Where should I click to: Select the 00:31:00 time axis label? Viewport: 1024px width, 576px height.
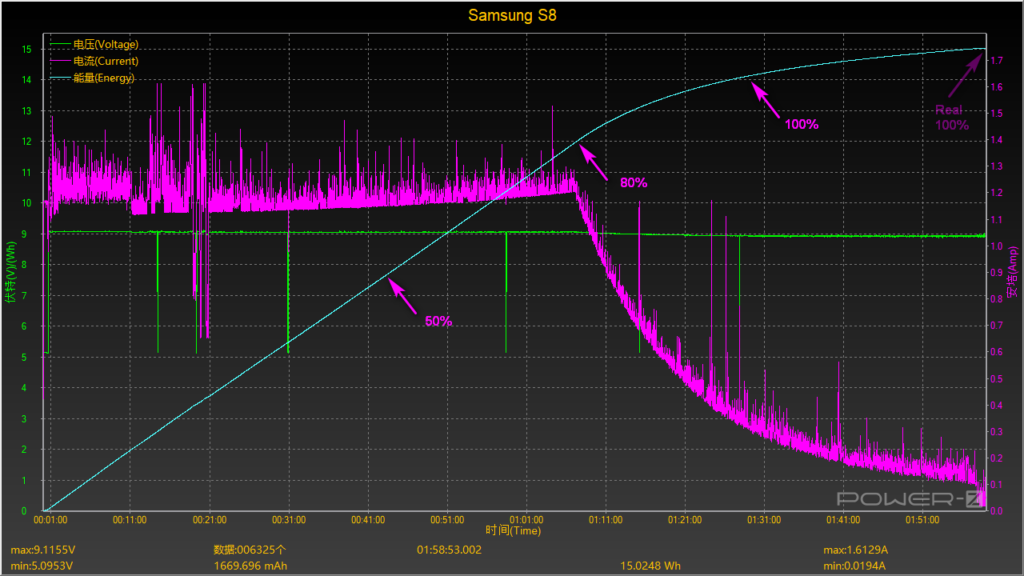289,520
